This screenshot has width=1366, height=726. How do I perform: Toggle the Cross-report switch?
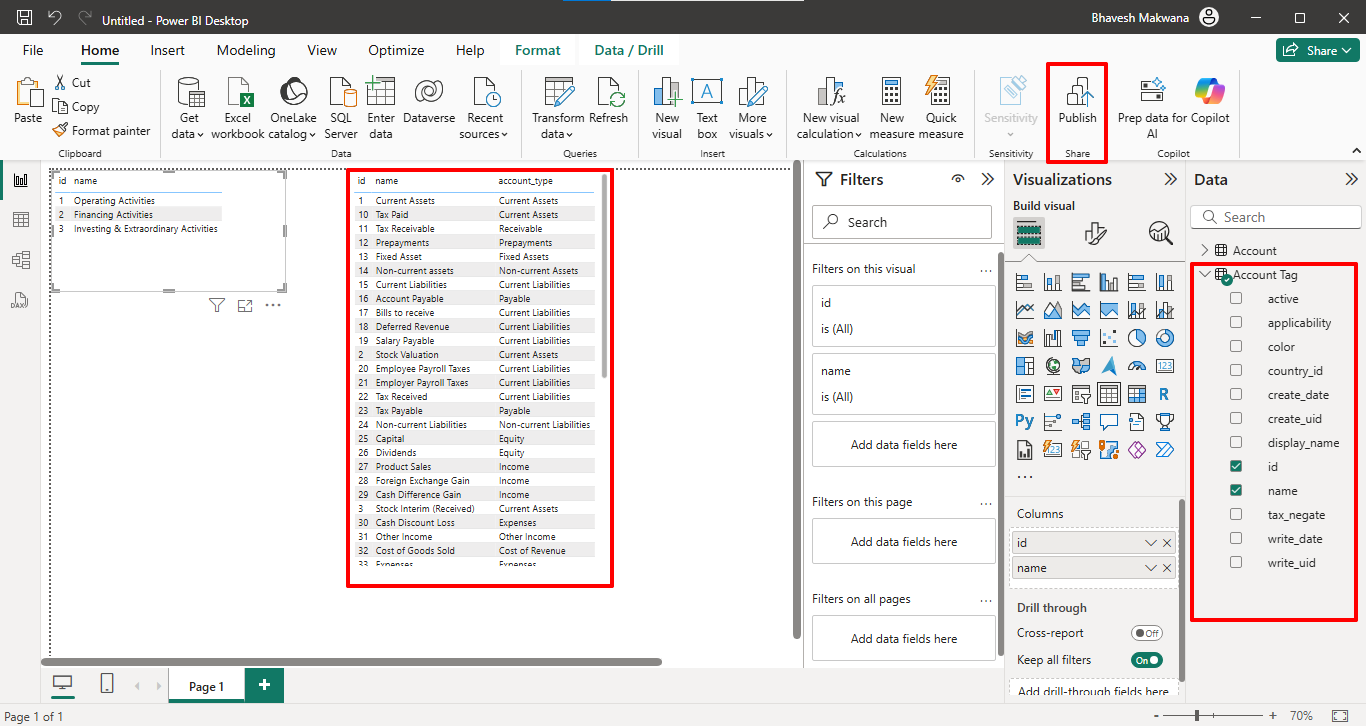tap(1146, 633)
